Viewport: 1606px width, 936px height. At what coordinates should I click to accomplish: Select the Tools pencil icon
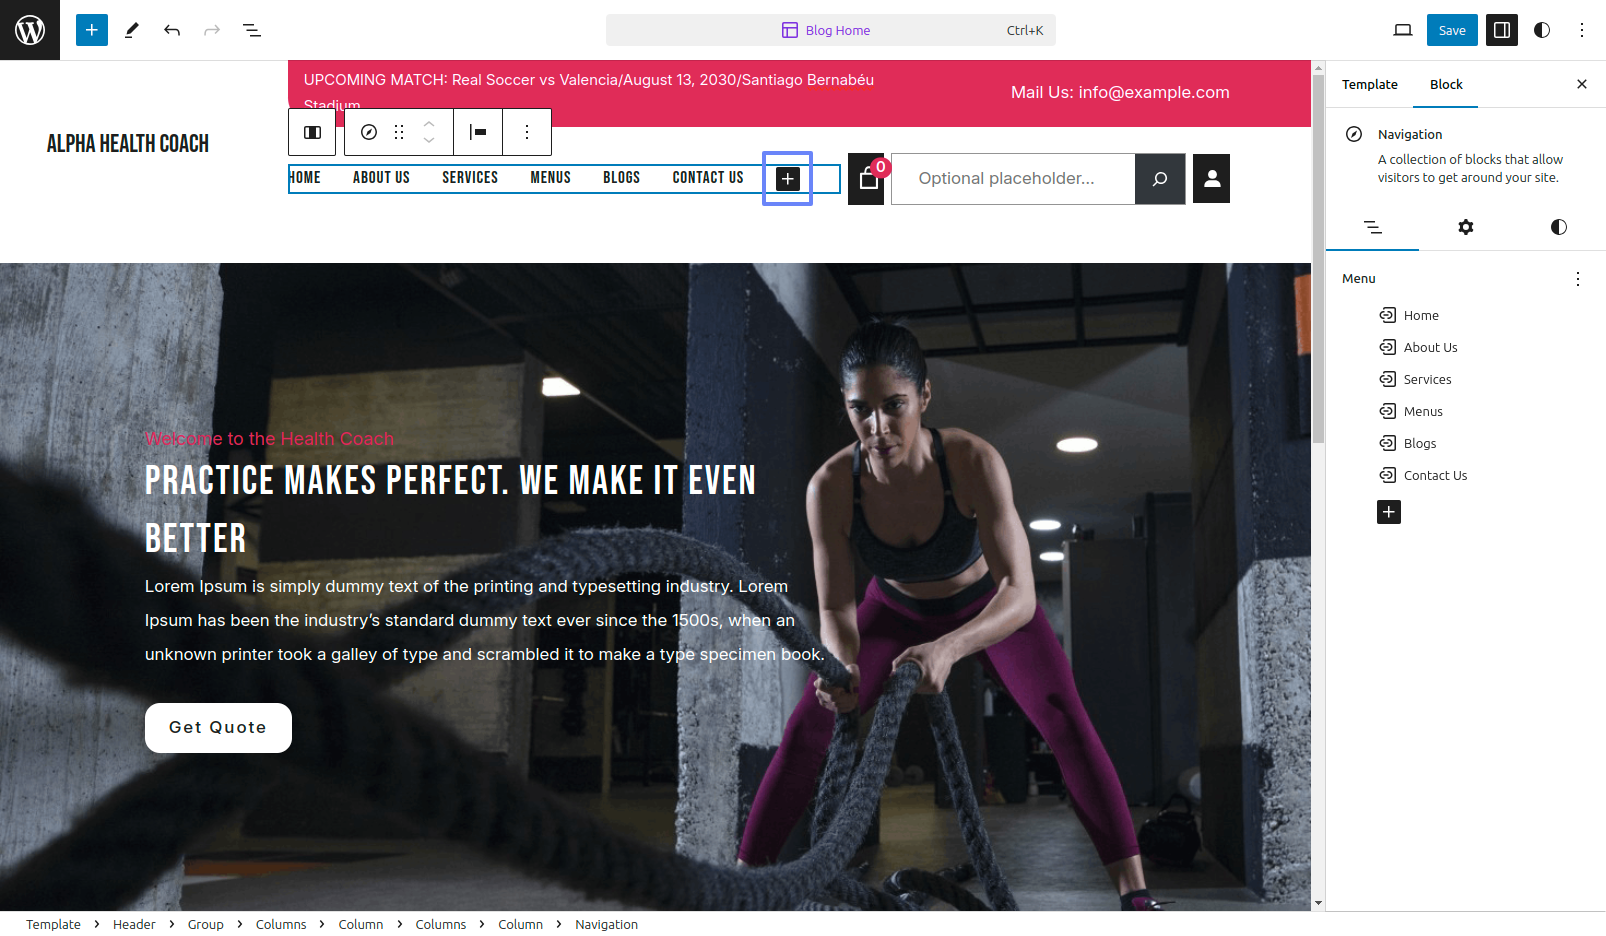(x=132, y=30)
